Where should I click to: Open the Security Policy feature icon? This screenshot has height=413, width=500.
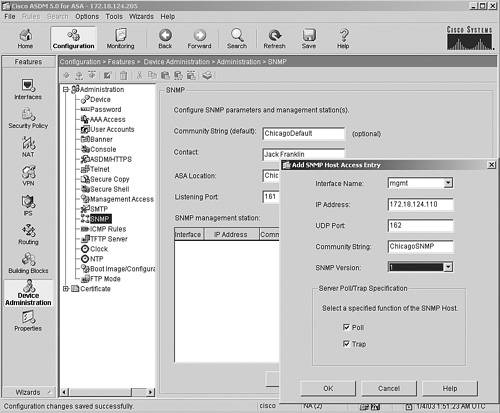point(28,118)
